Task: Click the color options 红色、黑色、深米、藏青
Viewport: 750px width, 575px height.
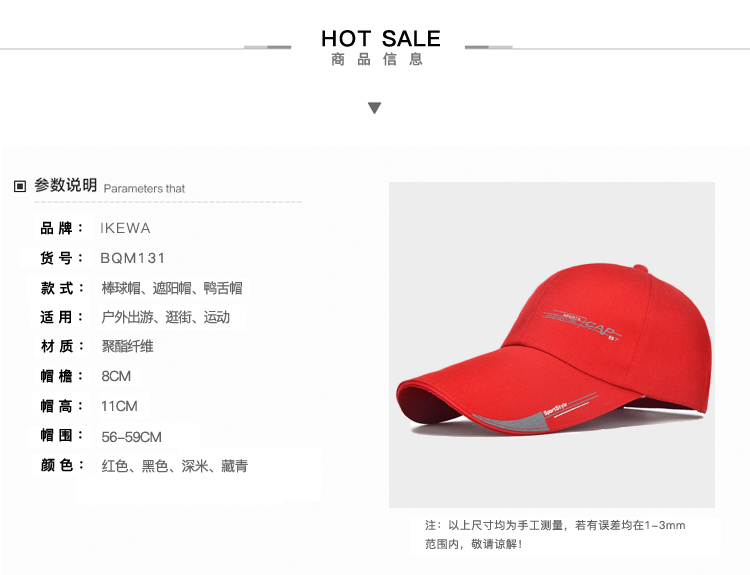Action: pyautogui.click(x=175, y=466)
